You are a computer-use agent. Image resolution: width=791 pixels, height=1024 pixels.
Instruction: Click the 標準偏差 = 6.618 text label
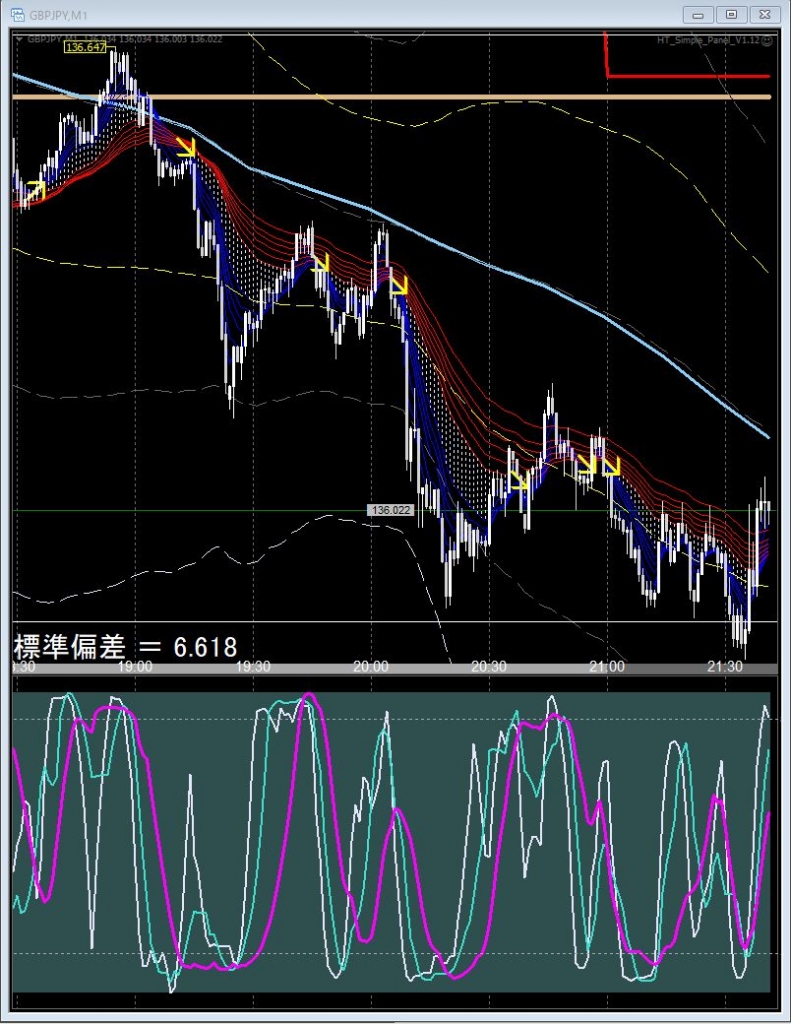[125, 646]
